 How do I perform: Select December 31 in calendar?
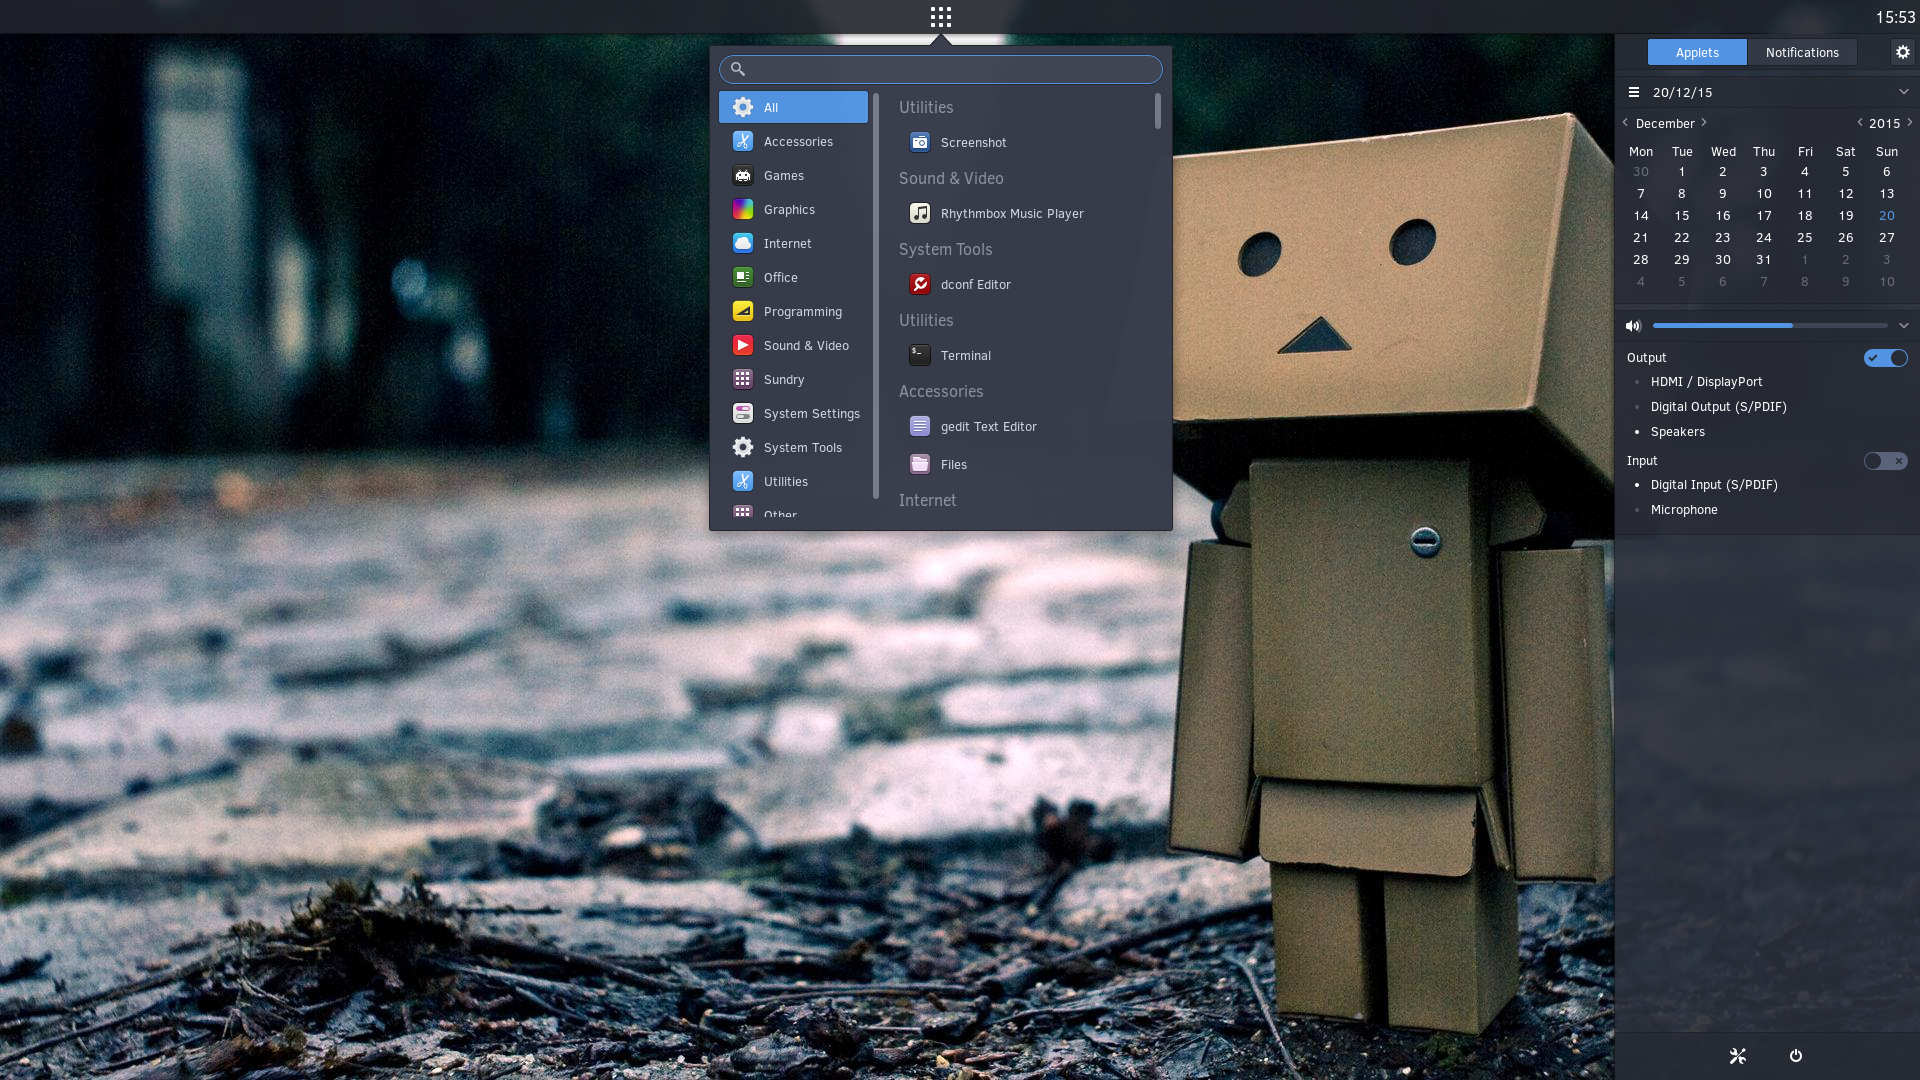1763,260
